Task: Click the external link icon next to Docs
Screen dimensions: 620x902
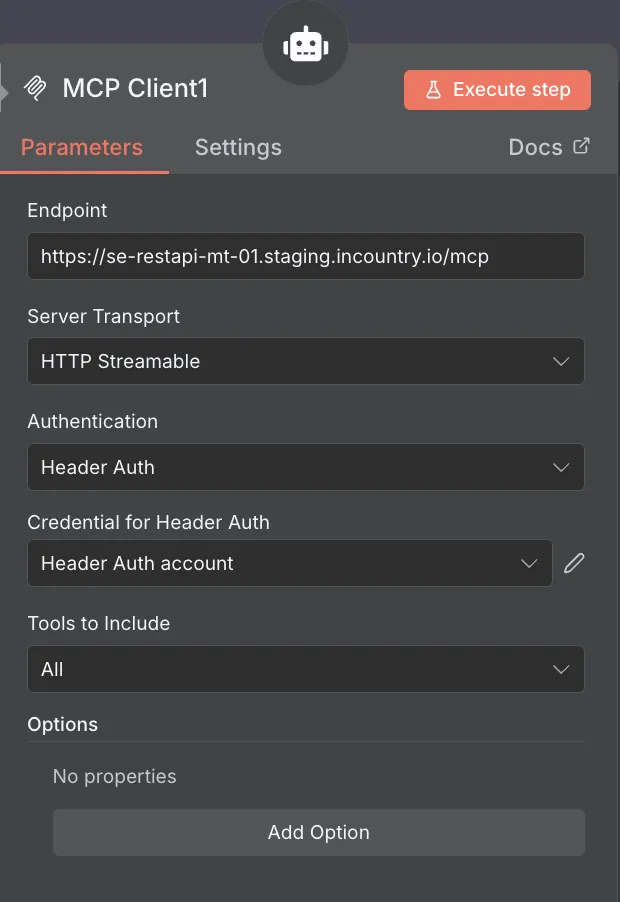Action: tap(581, 147)
